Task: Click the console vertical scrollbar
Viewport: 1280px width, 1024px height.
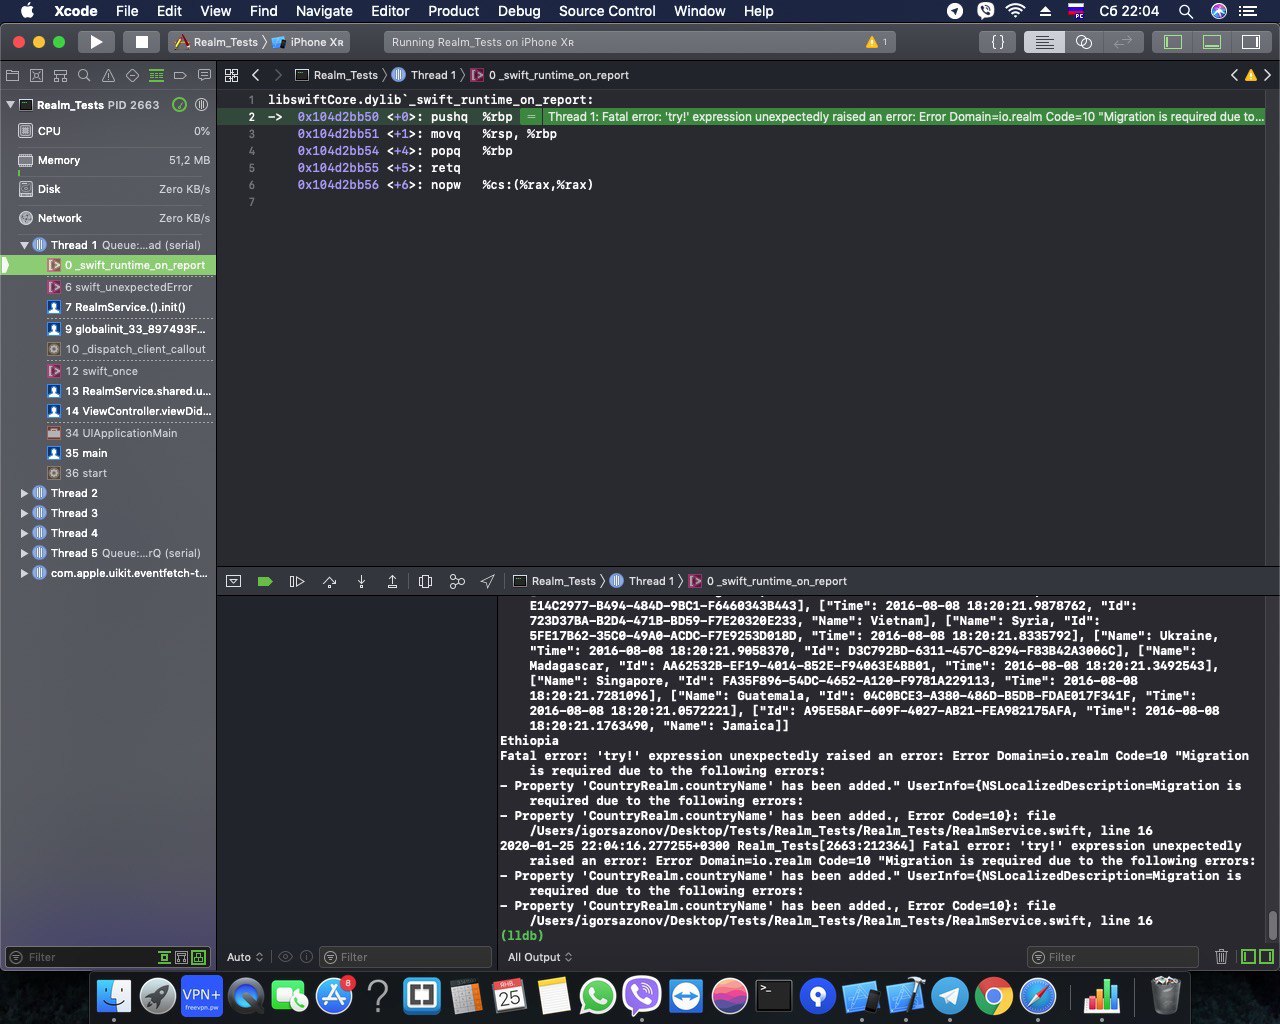Action: [1272, 924]
